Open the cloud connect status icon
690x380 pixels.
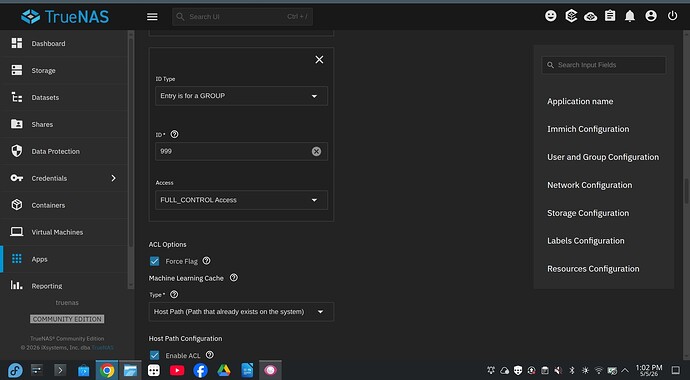pyautogui.click(x=591, y=17)
